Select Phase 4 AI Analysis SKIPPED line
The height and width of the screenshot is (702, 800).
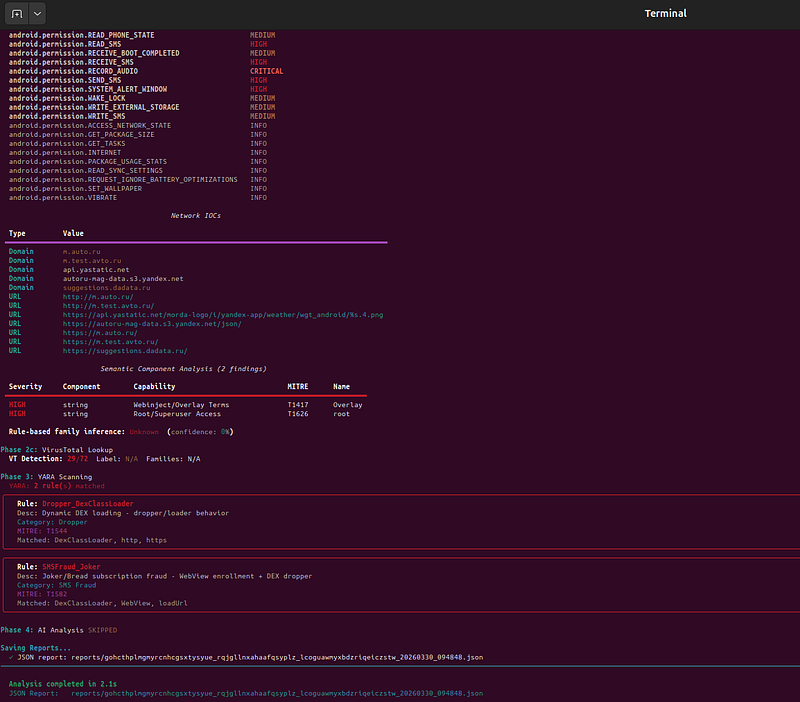(x=59, y=631)
